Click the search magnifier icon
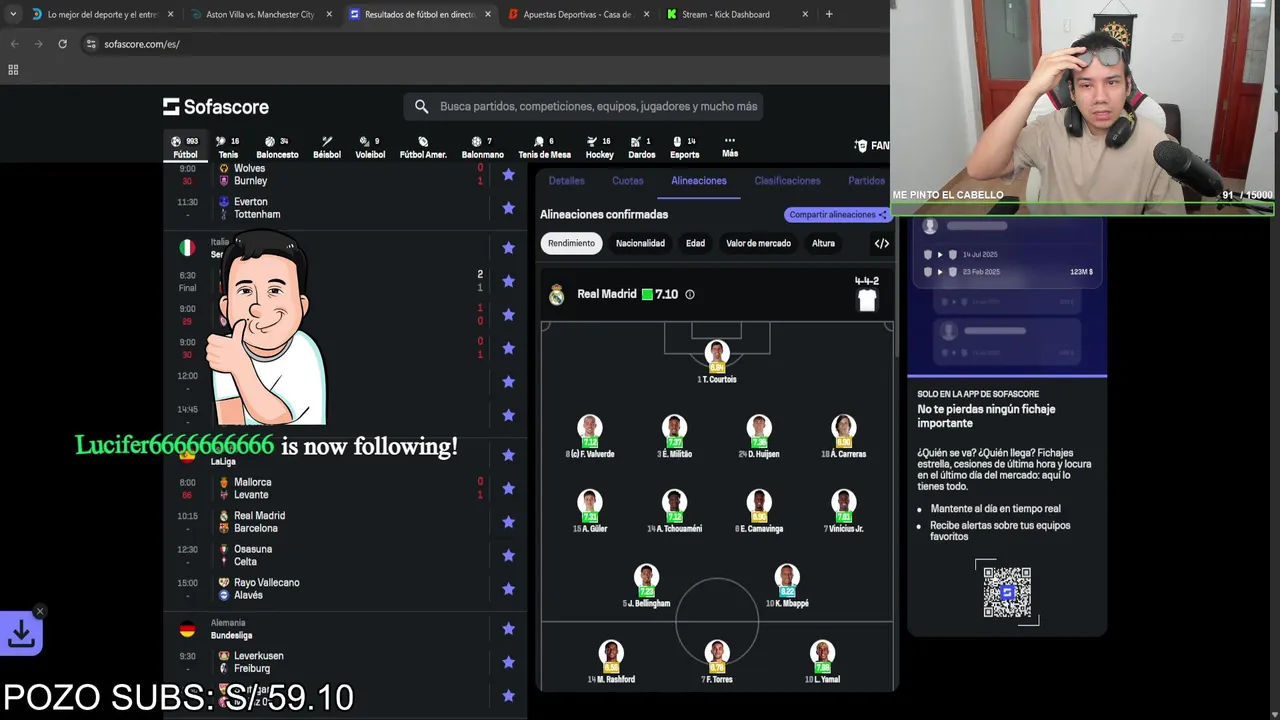Screen dimensions: 1280x720 tap(421, 106)
